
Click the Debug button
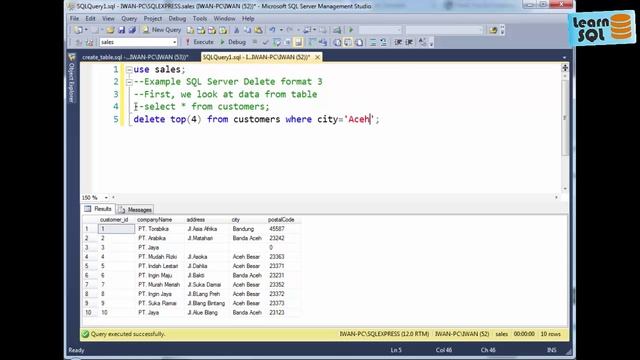pyautogui.click(x=233, y=42)
